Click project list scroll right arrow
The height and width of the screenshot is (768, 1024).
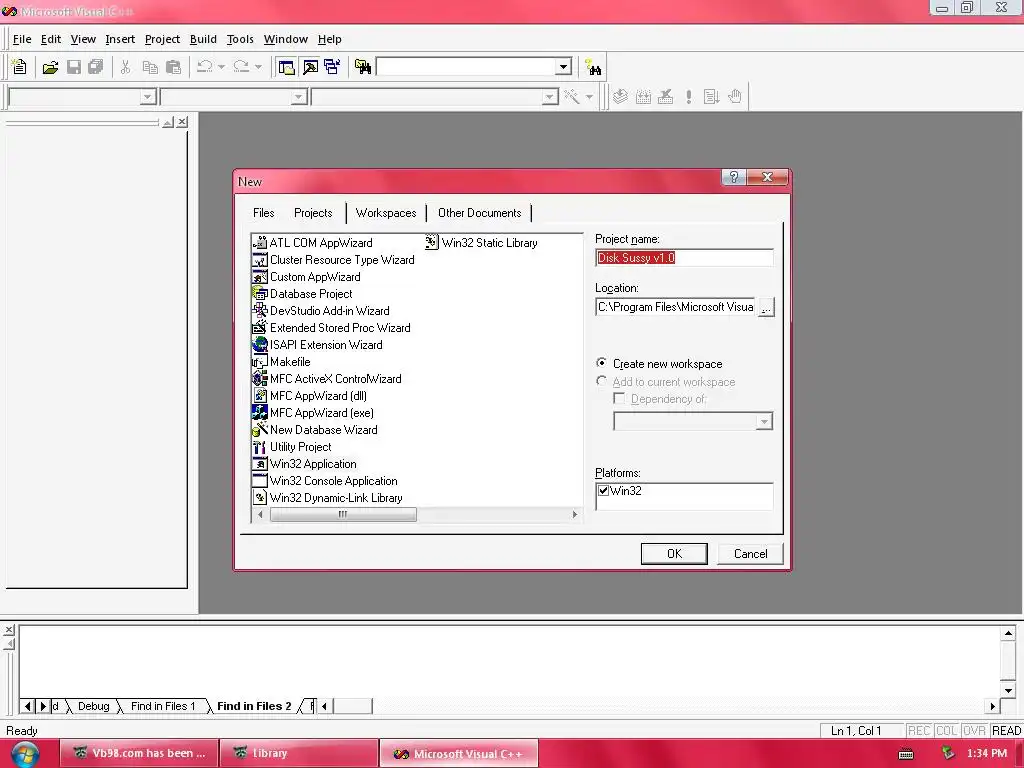pyautogui.click(x=575, y=515)
